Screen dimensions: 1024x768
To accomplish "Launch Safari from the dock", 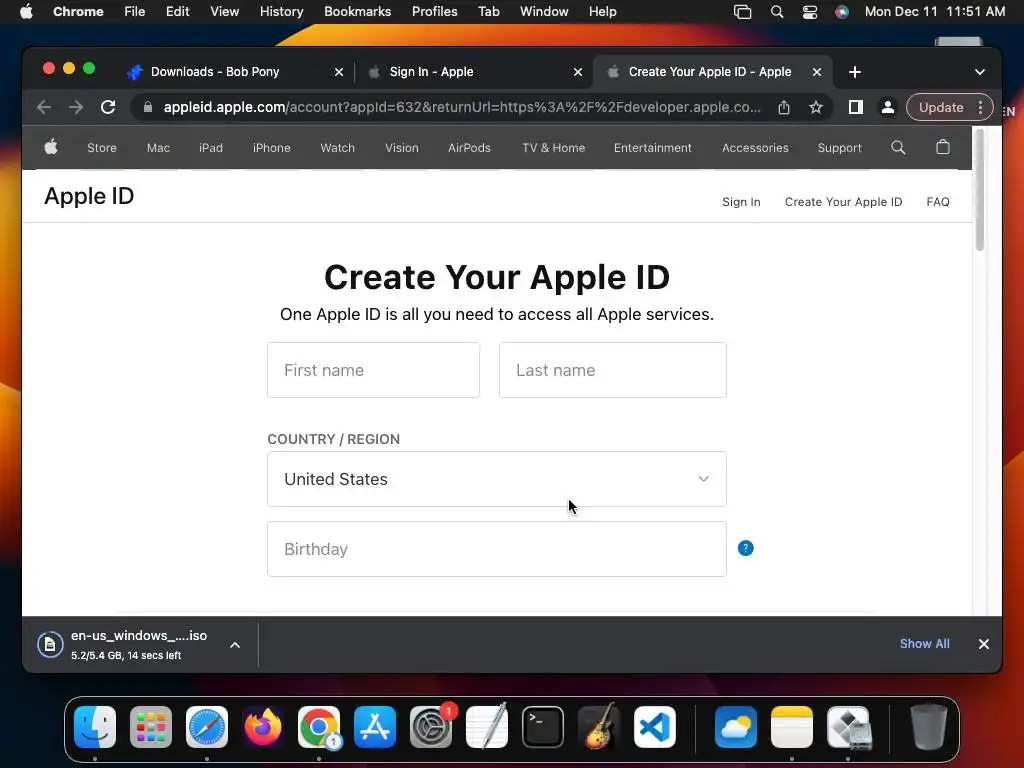I will tap(207, 727).
